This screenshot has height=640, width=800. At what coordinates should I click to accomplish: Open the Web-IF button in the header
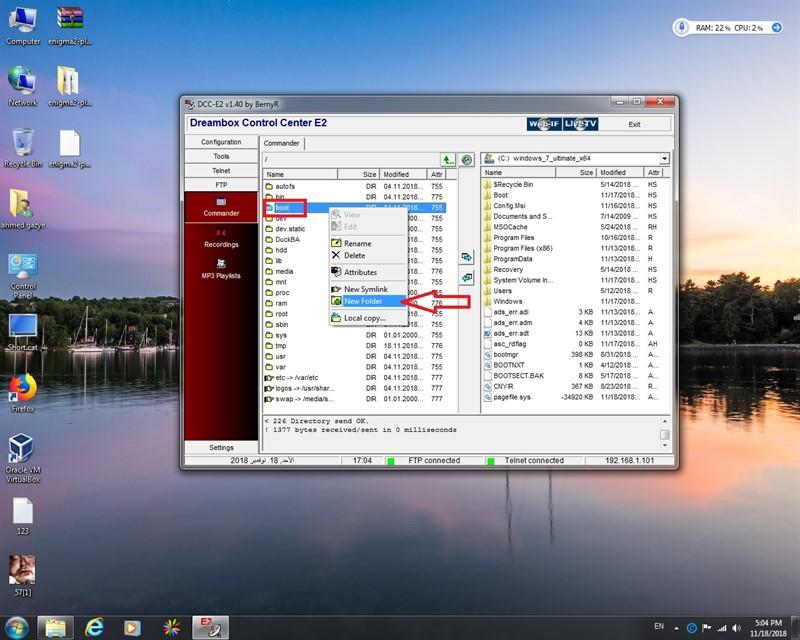pos(544,124)
